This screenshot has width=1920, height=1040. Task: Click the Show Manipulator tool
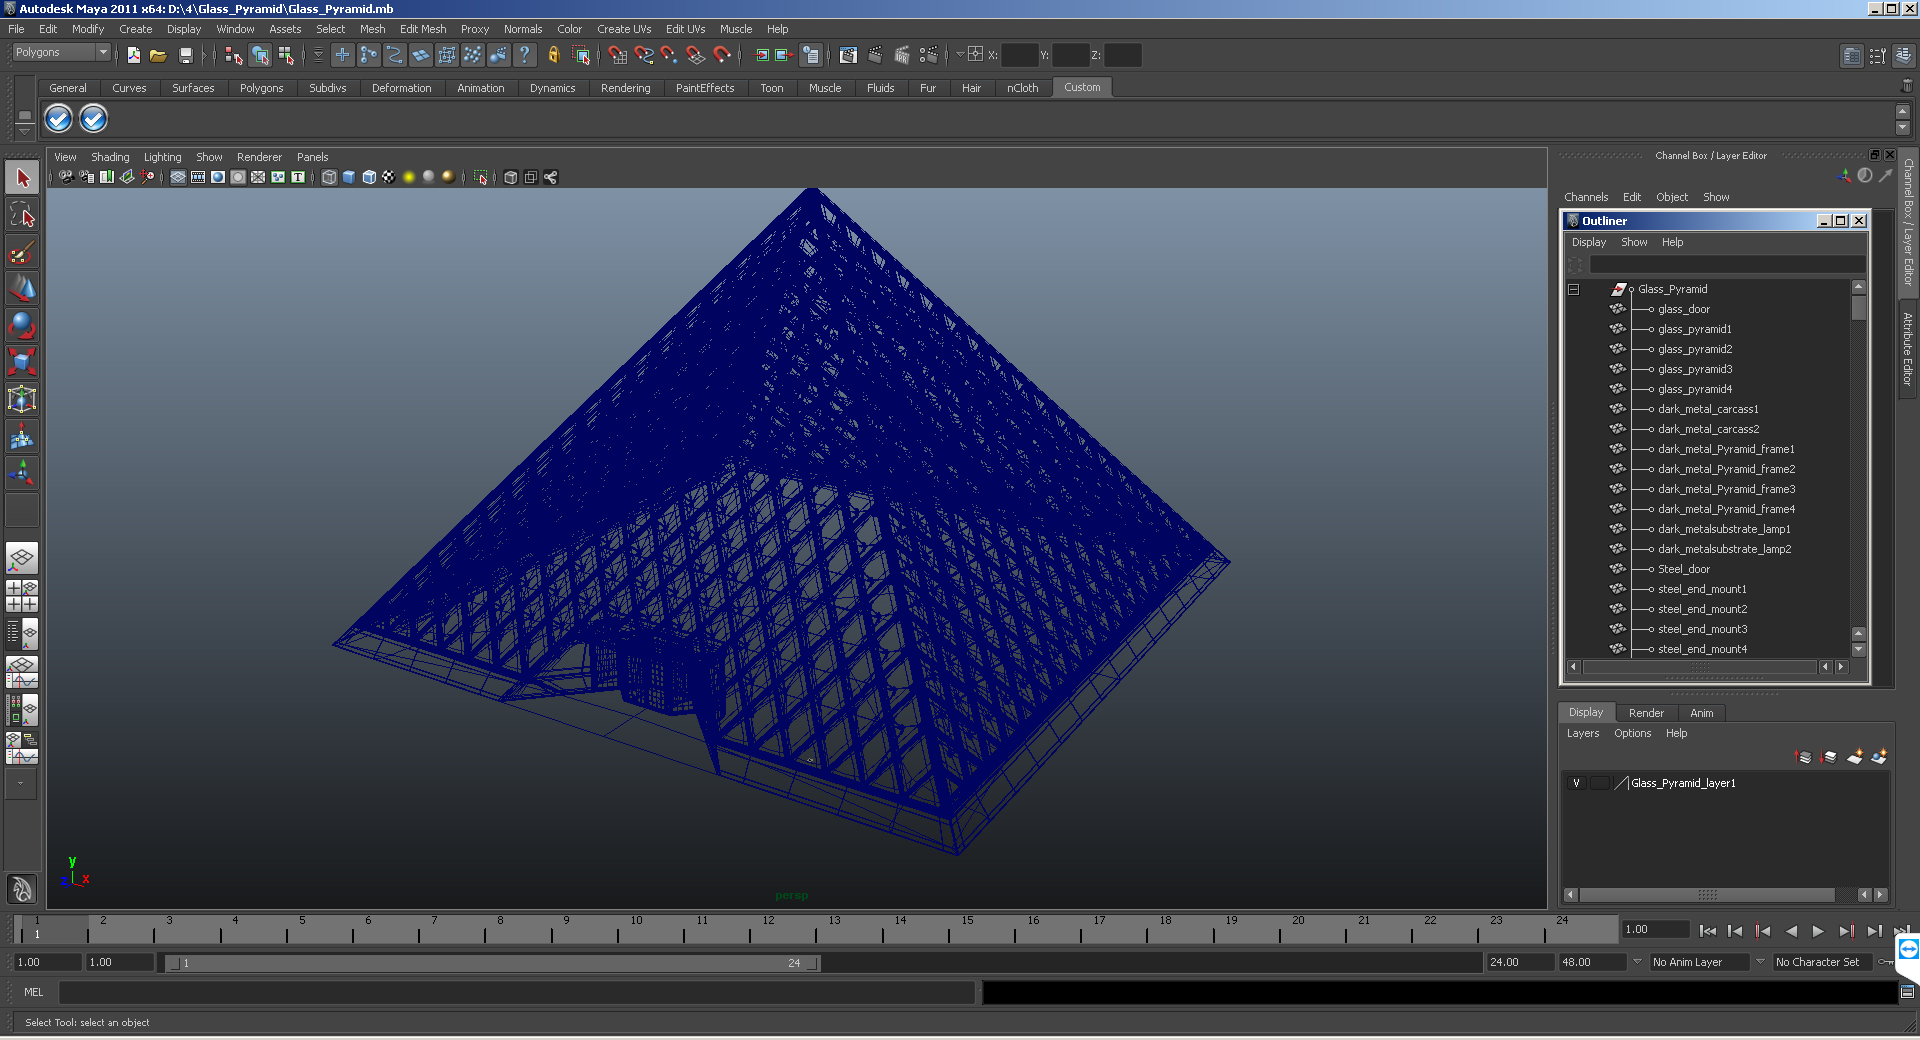click(22, 473)
